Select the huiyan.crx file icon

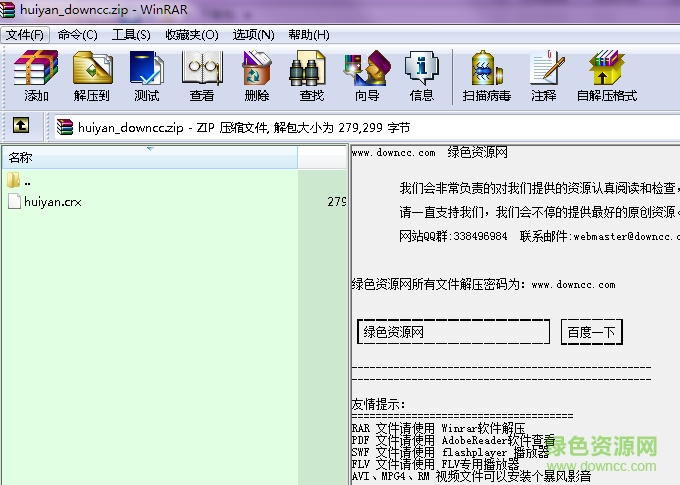pos(14,201)
